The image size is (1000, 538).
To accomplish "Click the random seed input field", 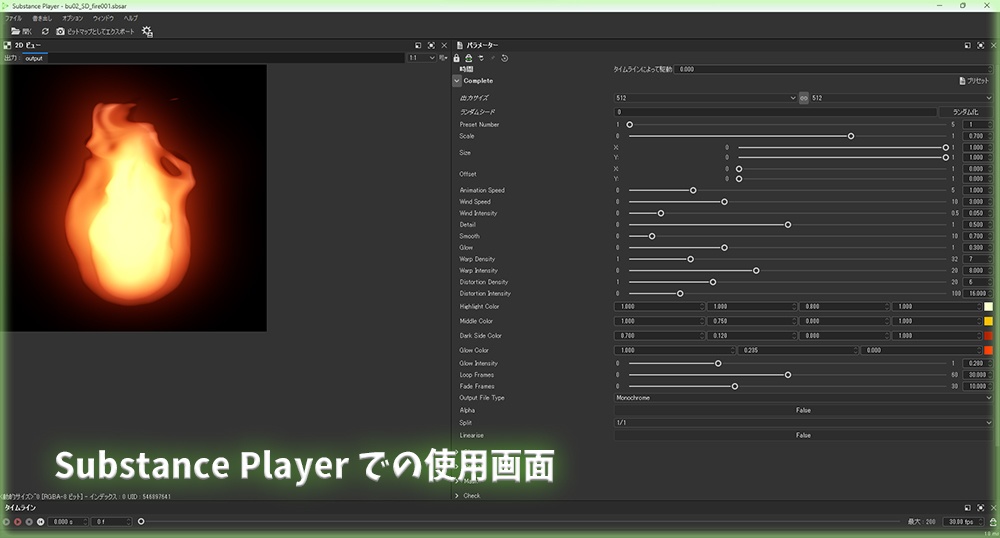I will (x=776, y=112).
